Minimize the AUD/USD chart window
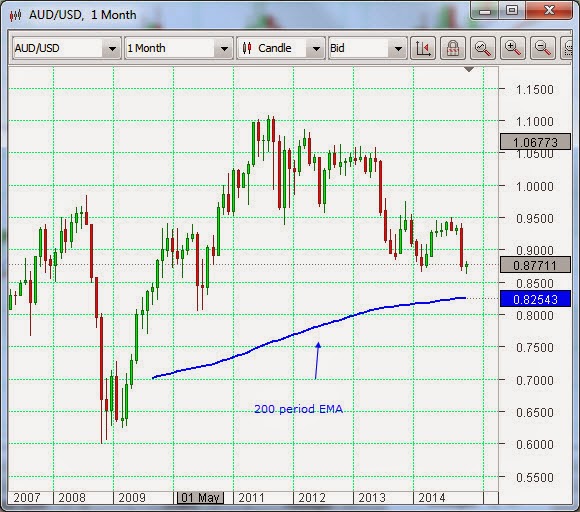580x512 pixels. coord(484,11)
